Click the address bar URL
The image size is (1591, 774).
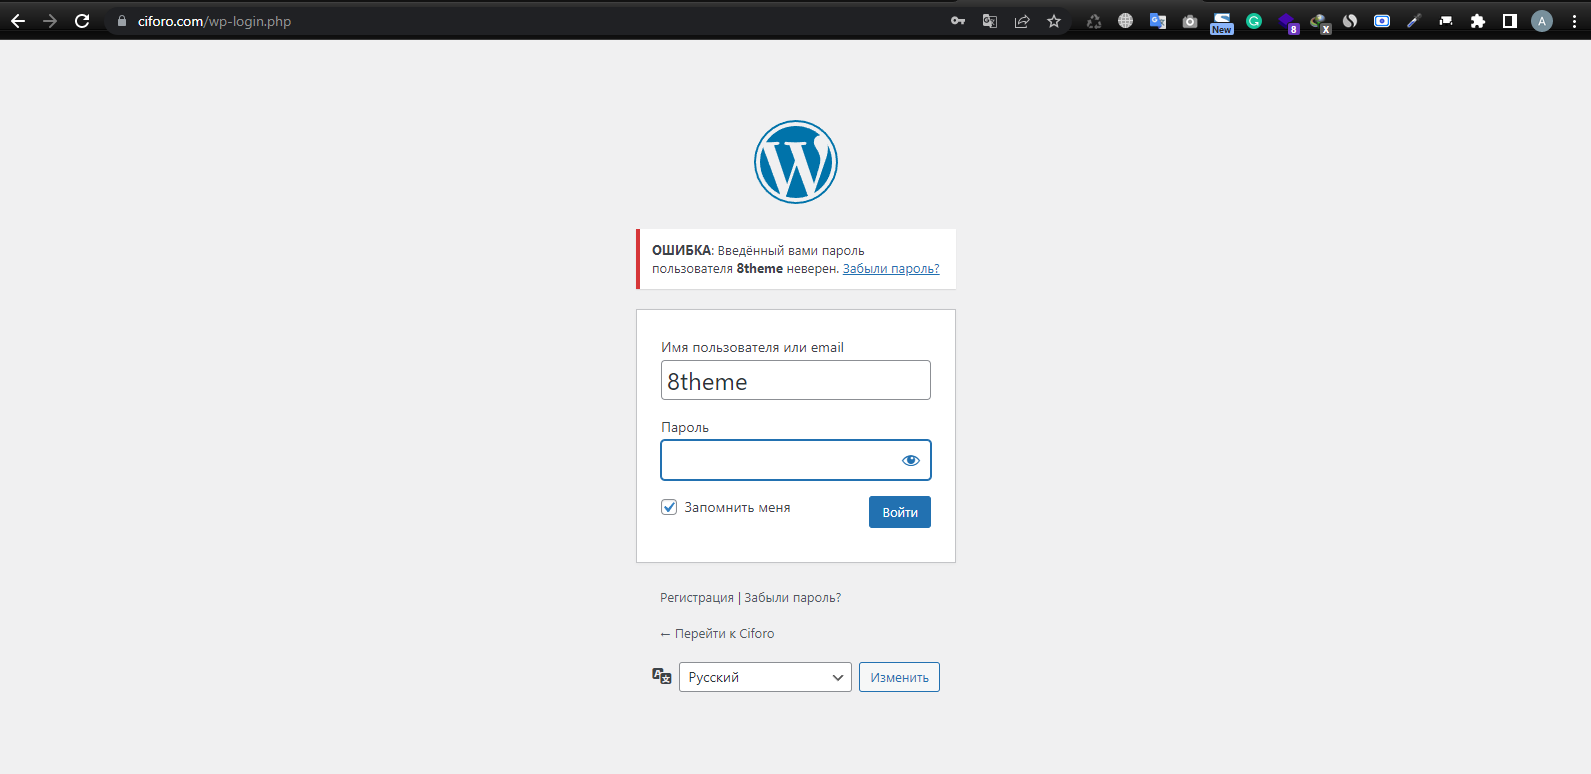point(215,21)
